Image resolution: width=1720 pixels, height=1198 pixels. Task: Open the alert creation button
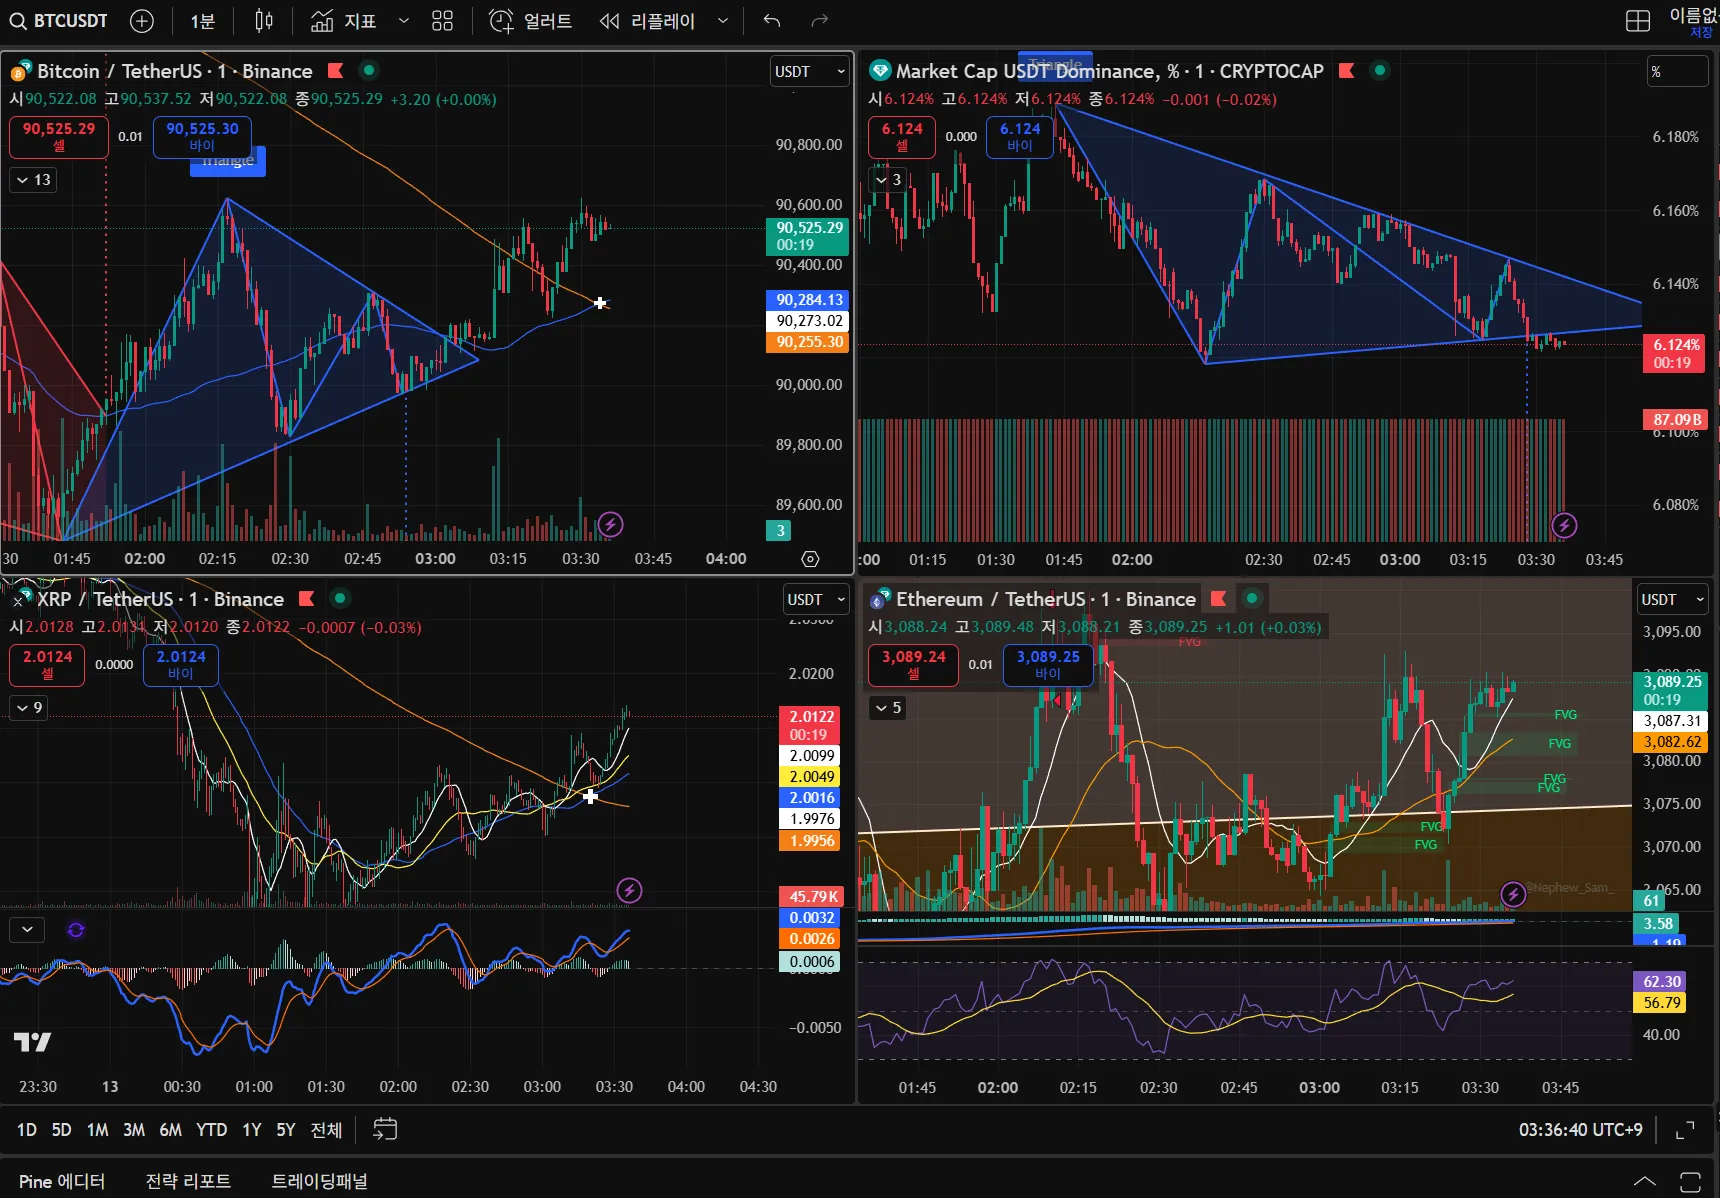[x=531, y=21]
